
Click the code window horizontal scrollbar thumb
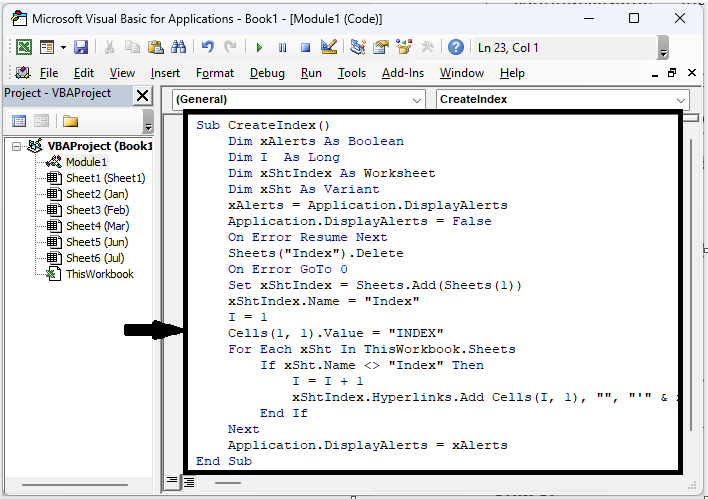pyautogui.click(x=228, y=483)
